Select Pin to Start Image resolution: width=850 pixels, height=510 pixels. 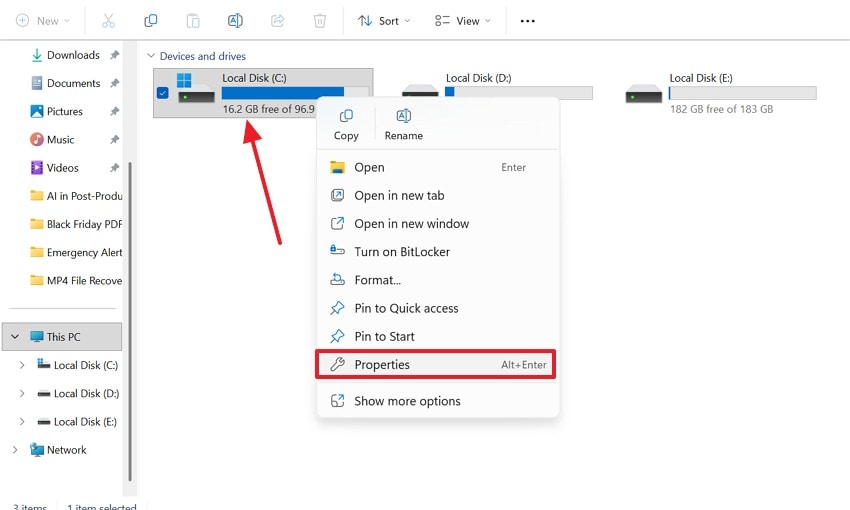point(437,337)
